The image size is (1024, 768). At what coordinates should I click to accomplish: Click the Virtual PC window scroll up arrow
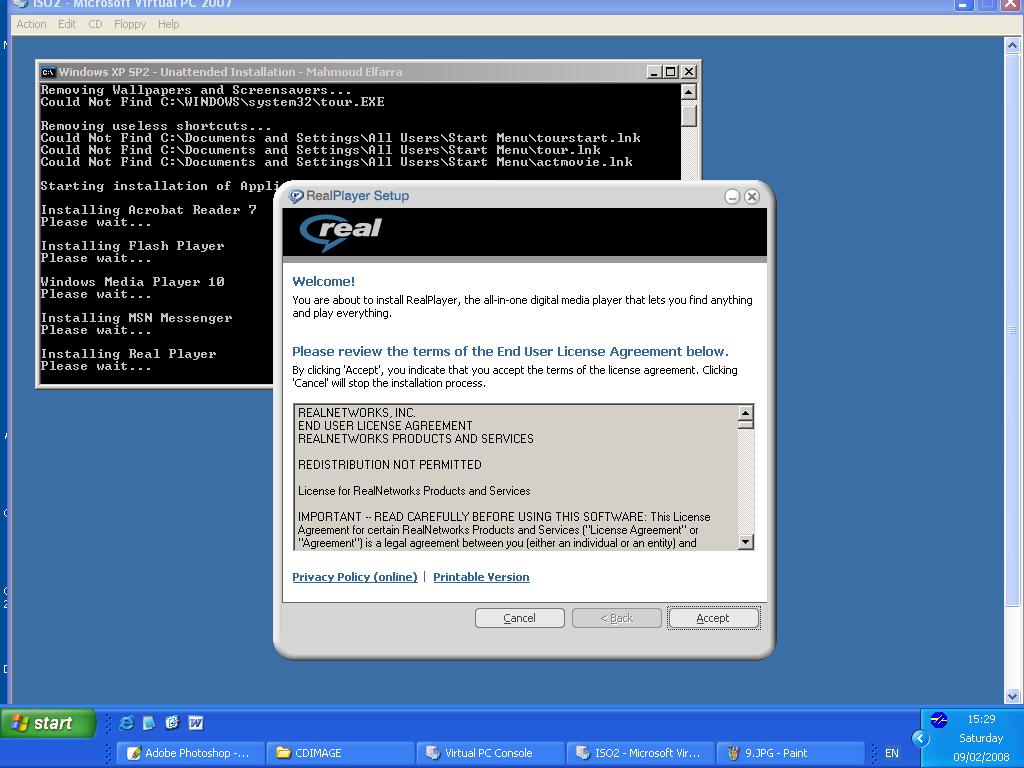[1012, 45]
